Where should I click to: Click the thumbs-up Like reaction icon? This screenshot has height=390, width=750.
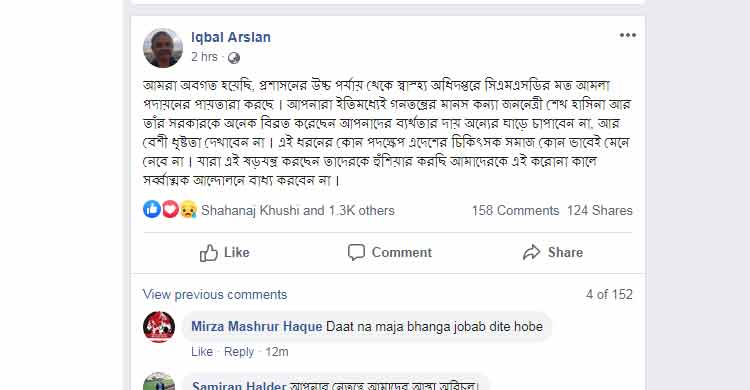point(152,209)
